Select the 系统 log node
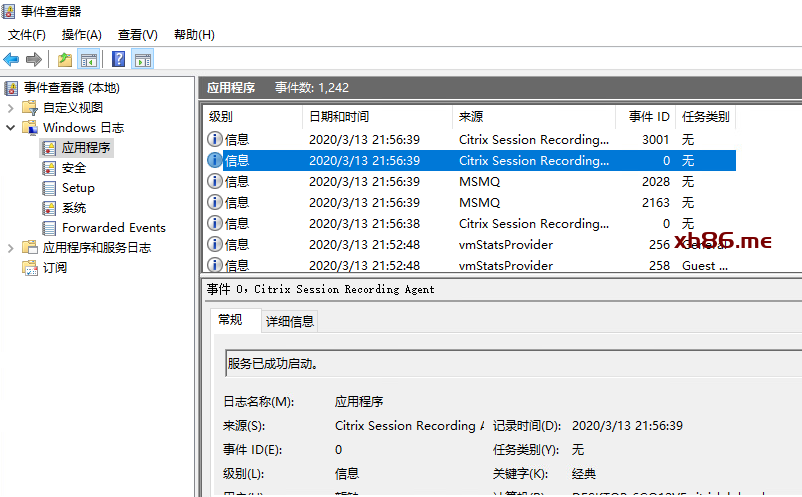This screenshot has width=802, height=497. (73, 208)
